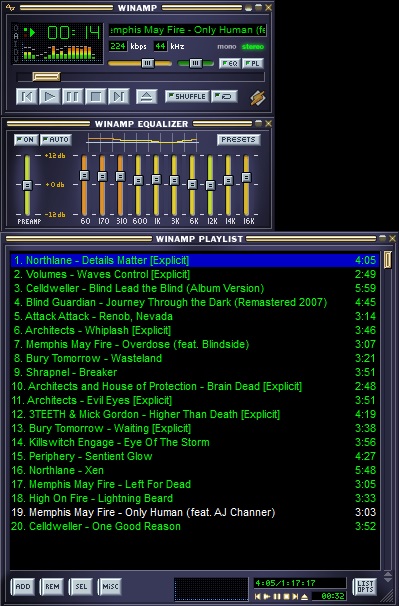Screen dimensions: 399x606
Task: Click the 310 Hz equalizer band slider
Action: click(120, 176)
